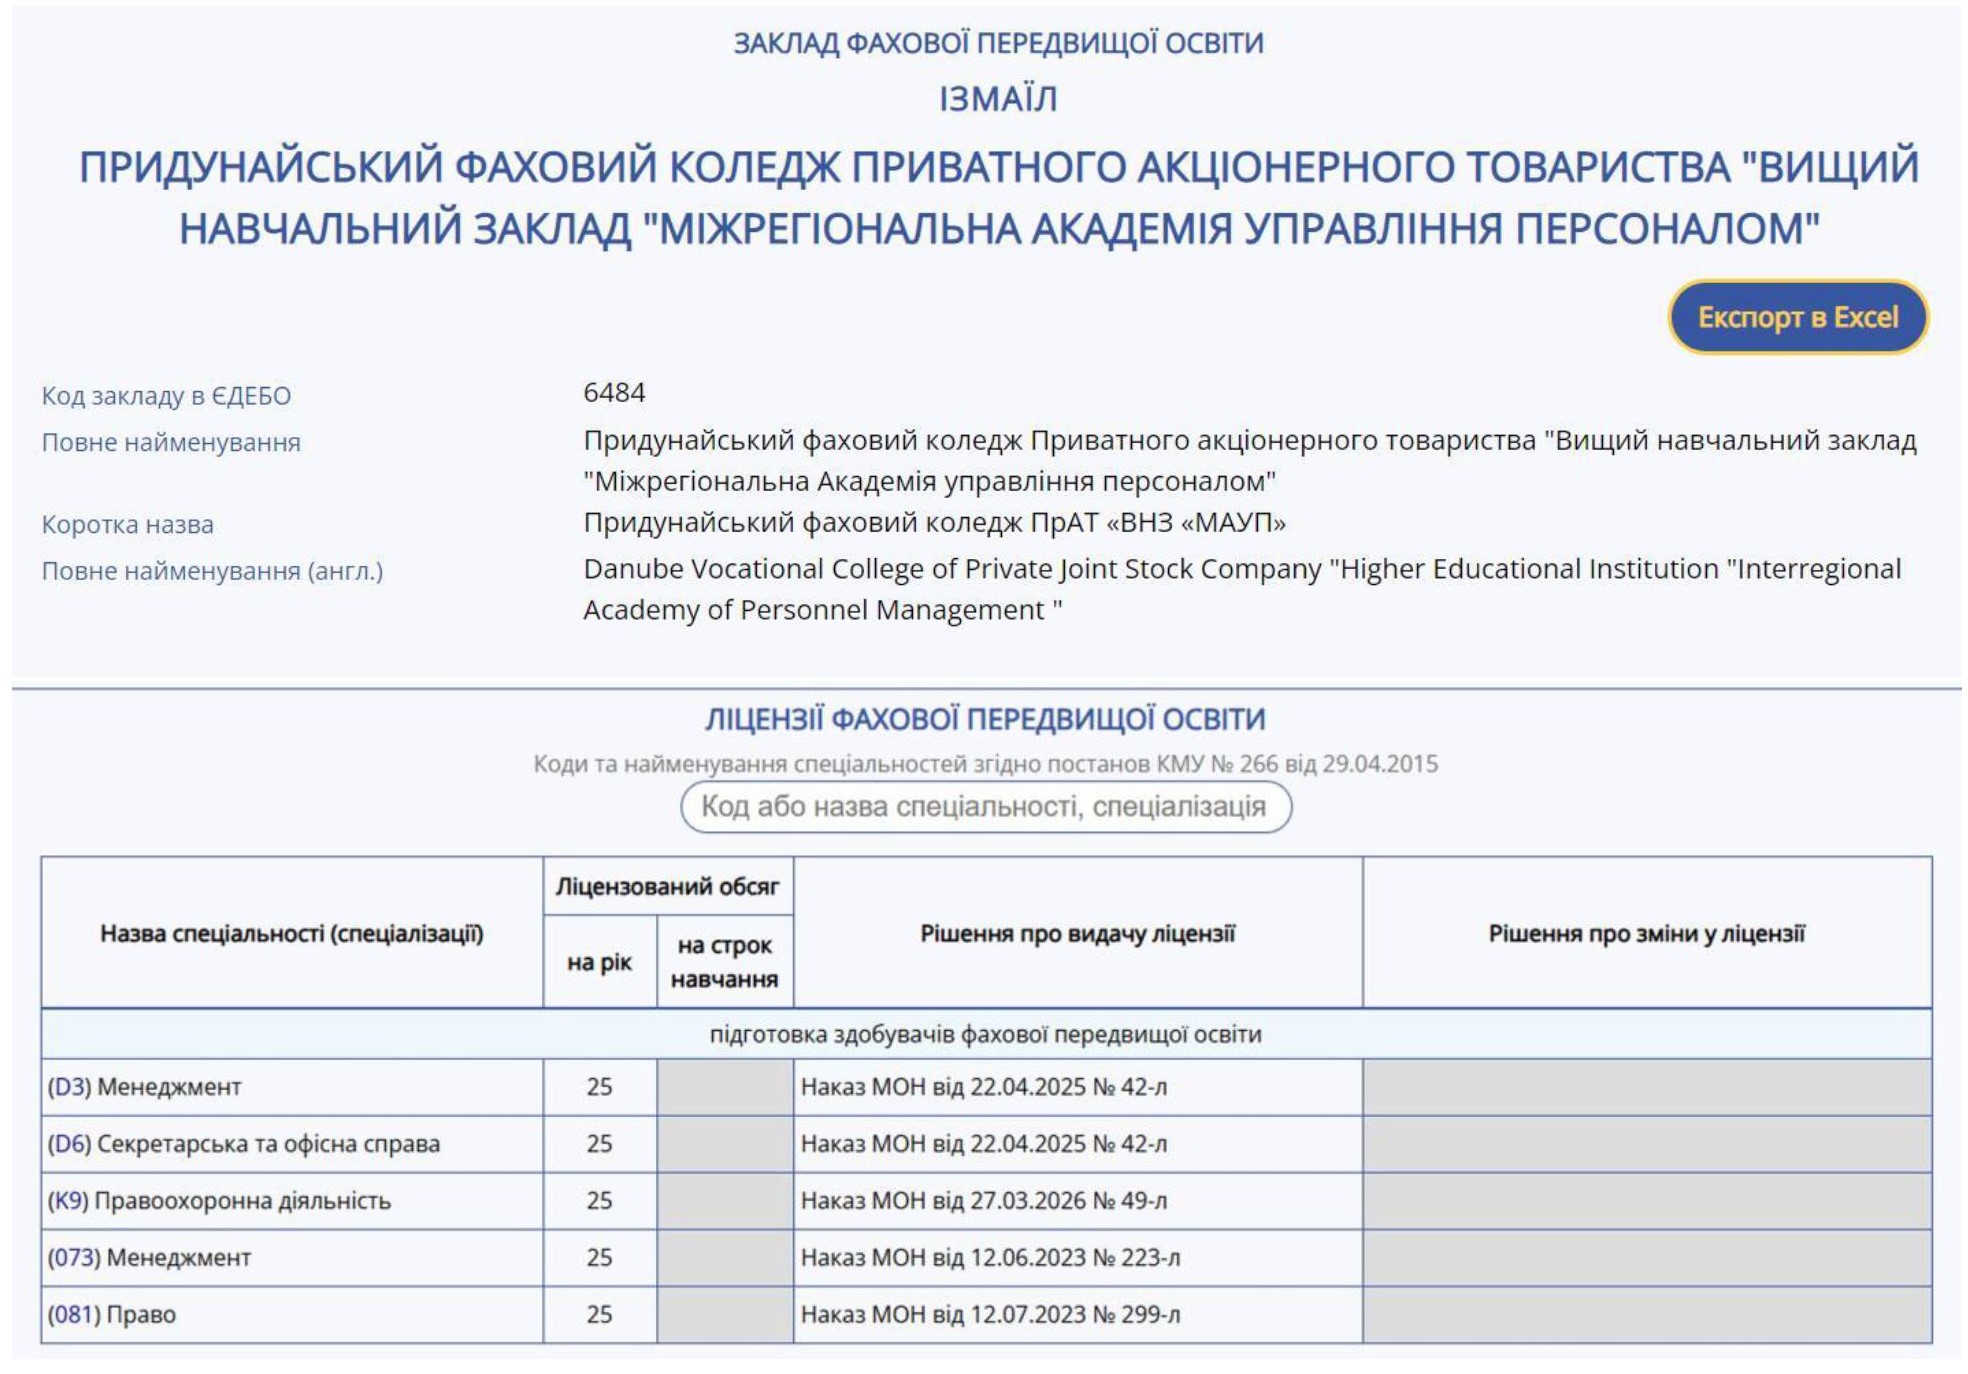Click the specialty code search field
1968x1374 pixels.
[x=985, y=806]
